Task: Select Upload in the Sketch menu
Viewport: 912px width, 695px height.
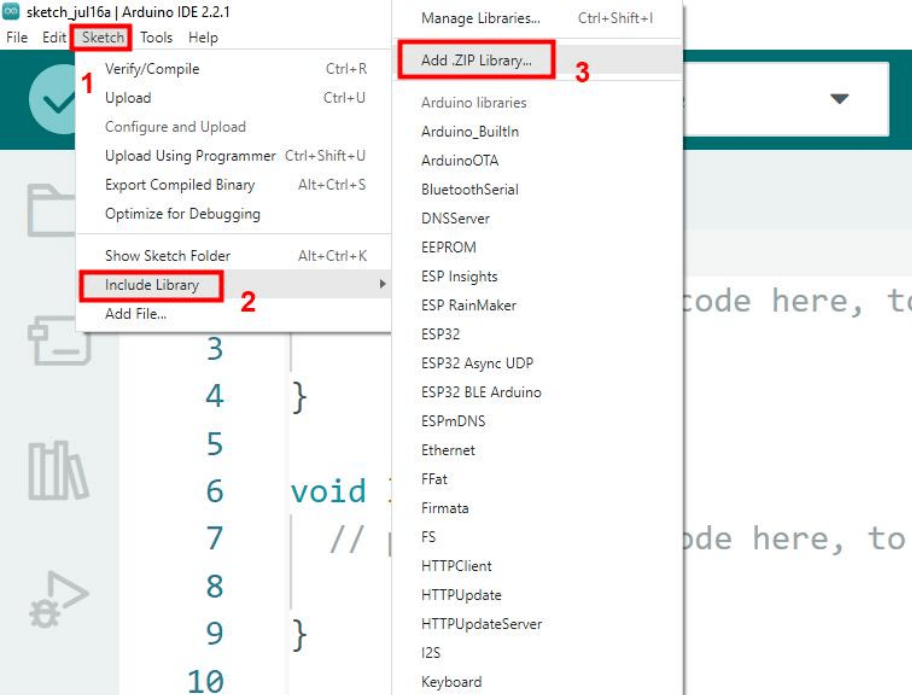Action: [x=128, y=98]
